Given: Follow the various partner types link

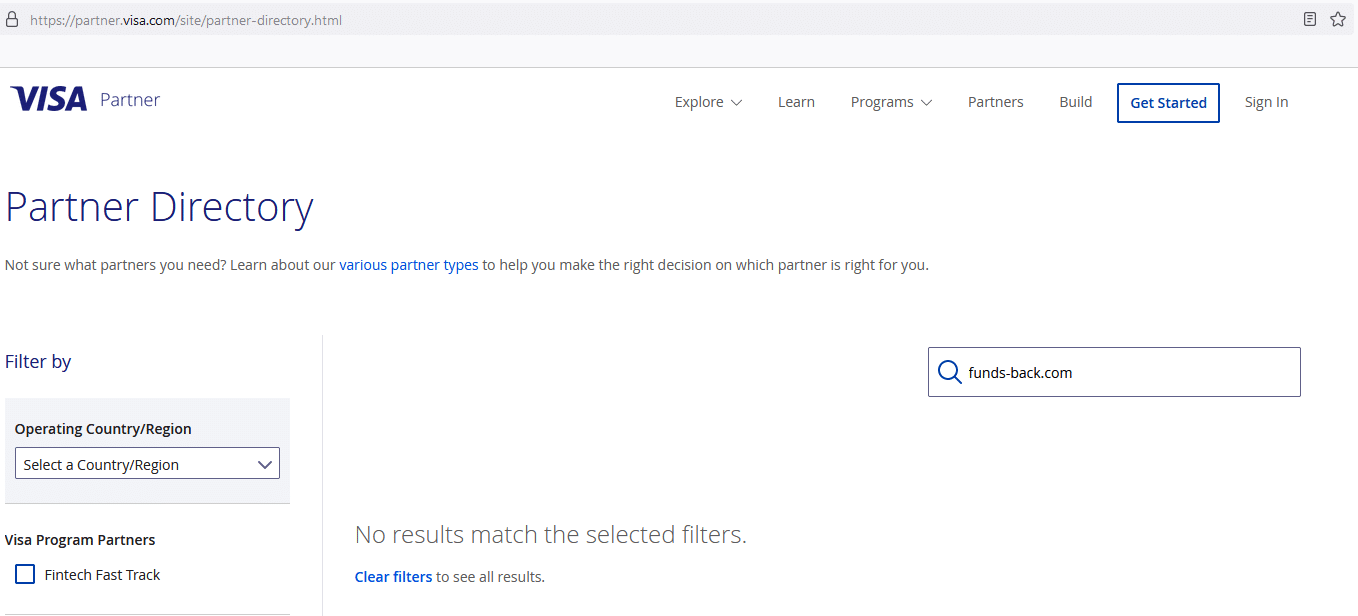Looking at the screenshot, I should pyautogui.click(x=409, y=265).
